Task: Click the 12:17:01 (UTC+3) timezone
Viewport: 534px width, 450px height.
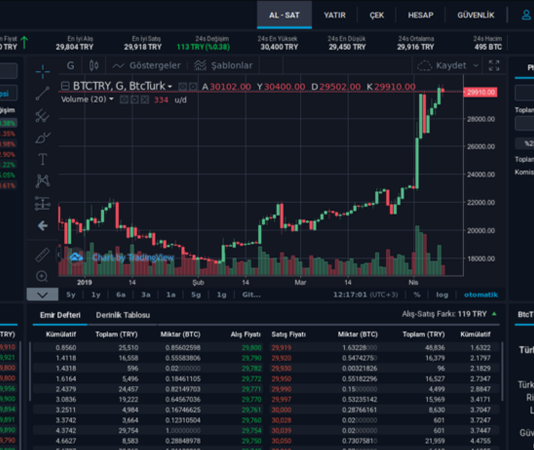Action: coord(365,295)
